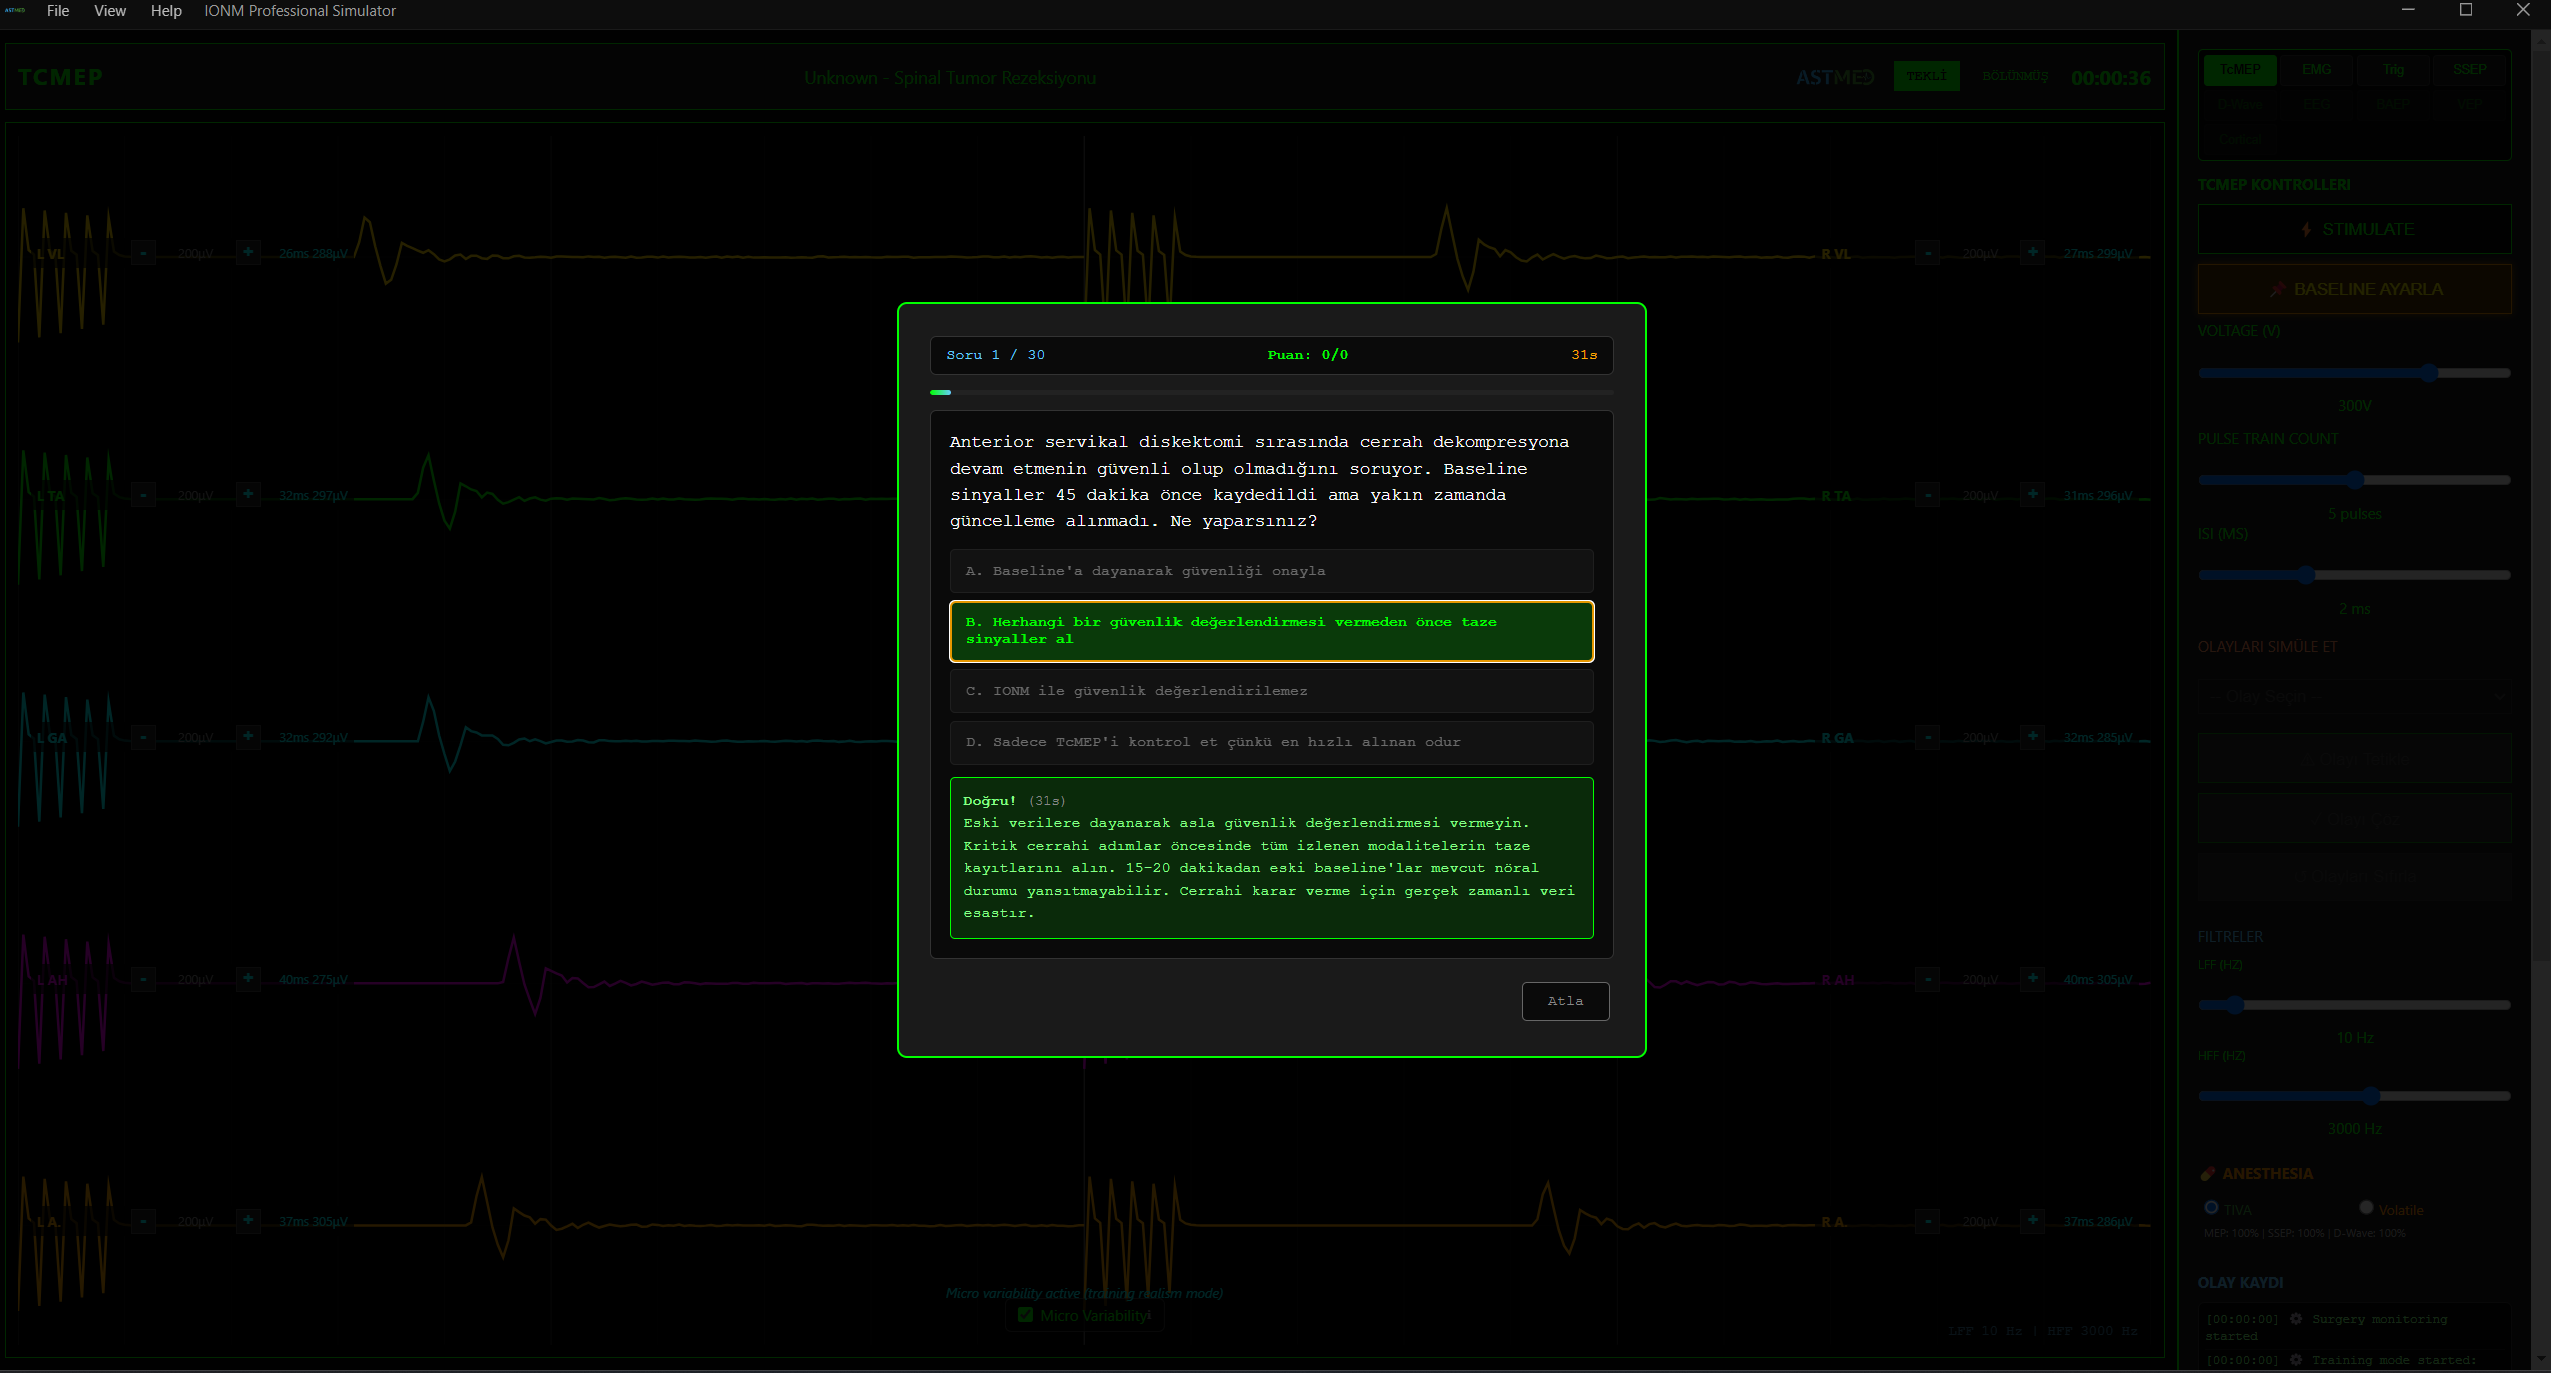Open the Olay Seçin dropdown
This screenshot has width=2551, height=1373.
click(x=2354, y=696)
